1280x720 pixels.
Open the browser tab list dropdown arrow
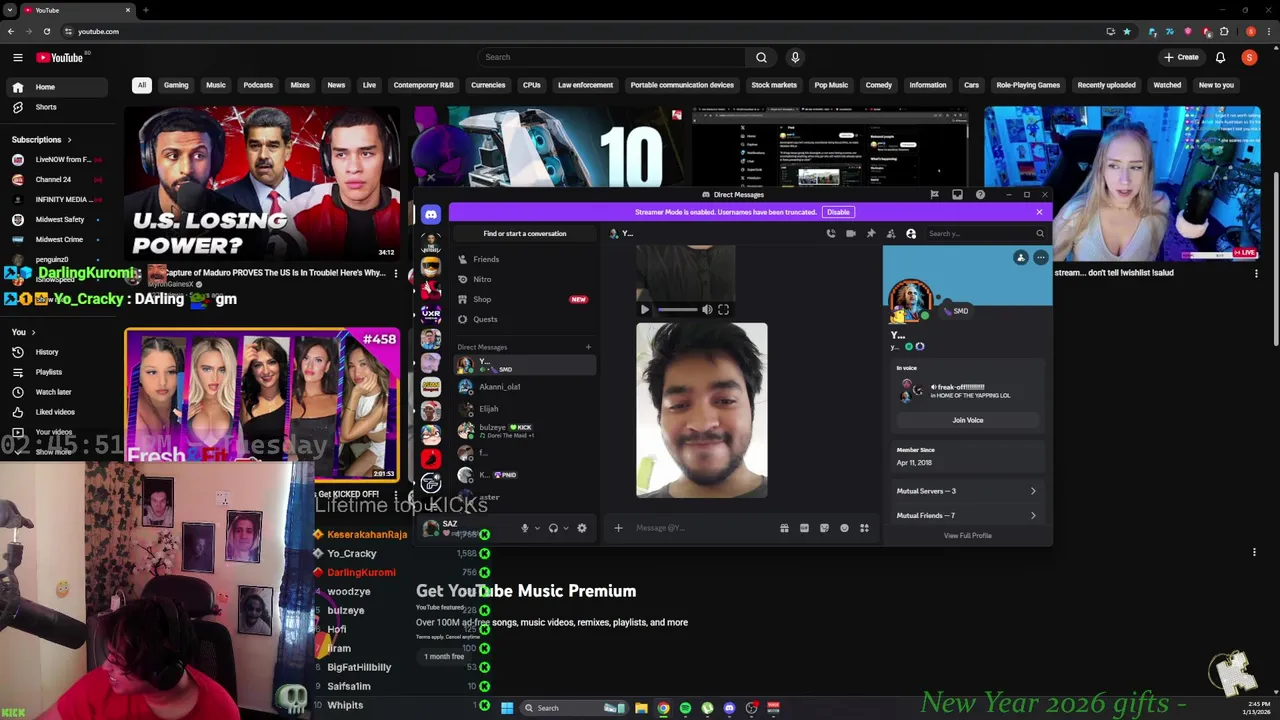click(10, 10)
